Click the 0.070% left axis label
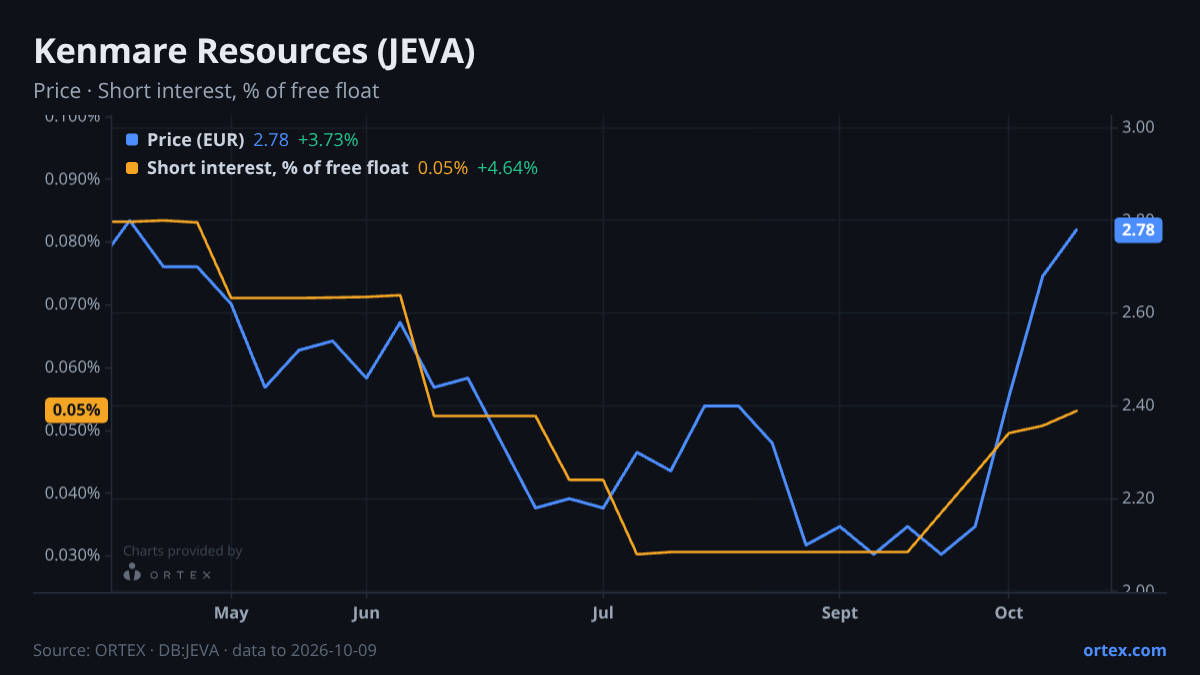The height and width of the screenshot is (675, 1200). (72, 304)
